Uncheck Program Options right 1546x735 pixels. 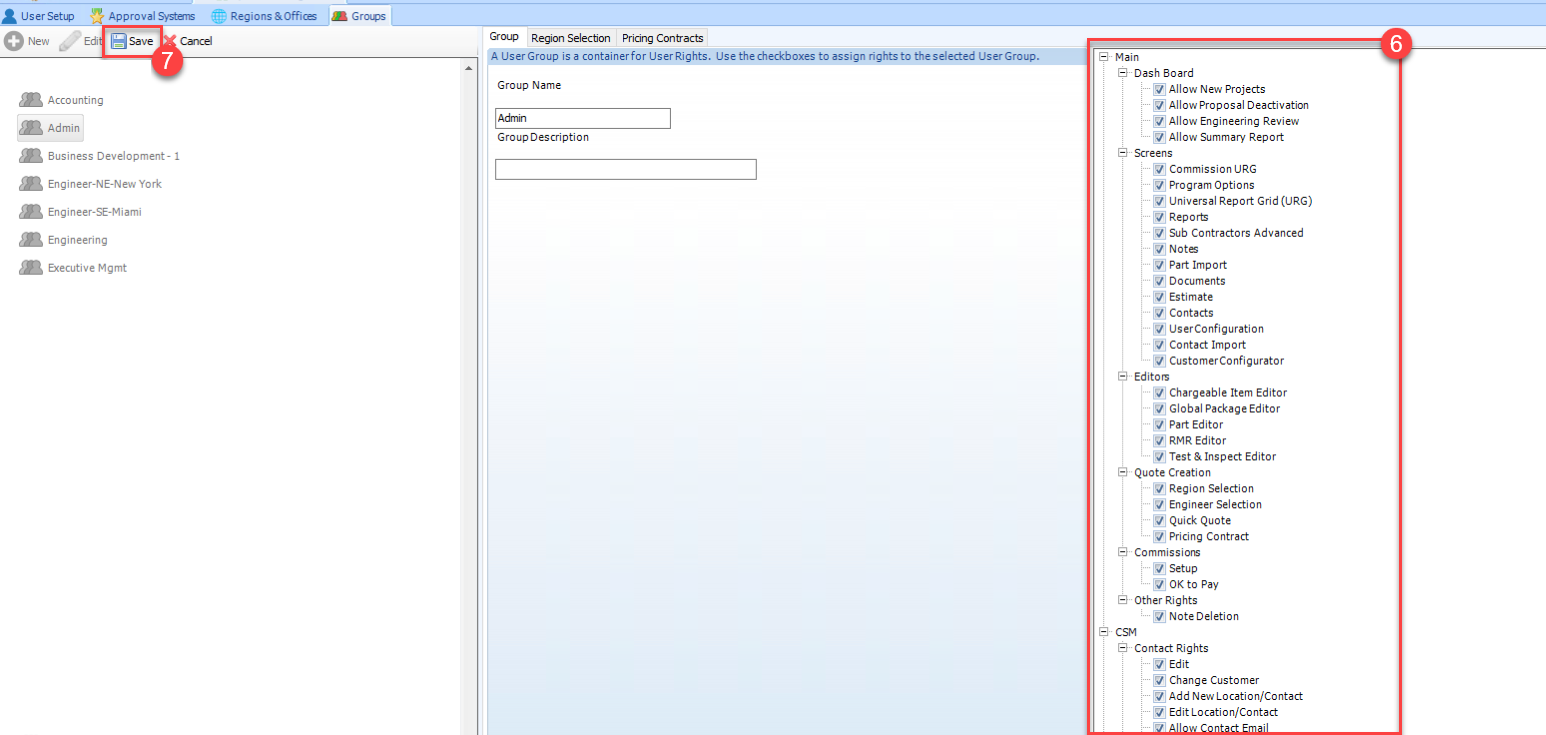pos(1160,185)
